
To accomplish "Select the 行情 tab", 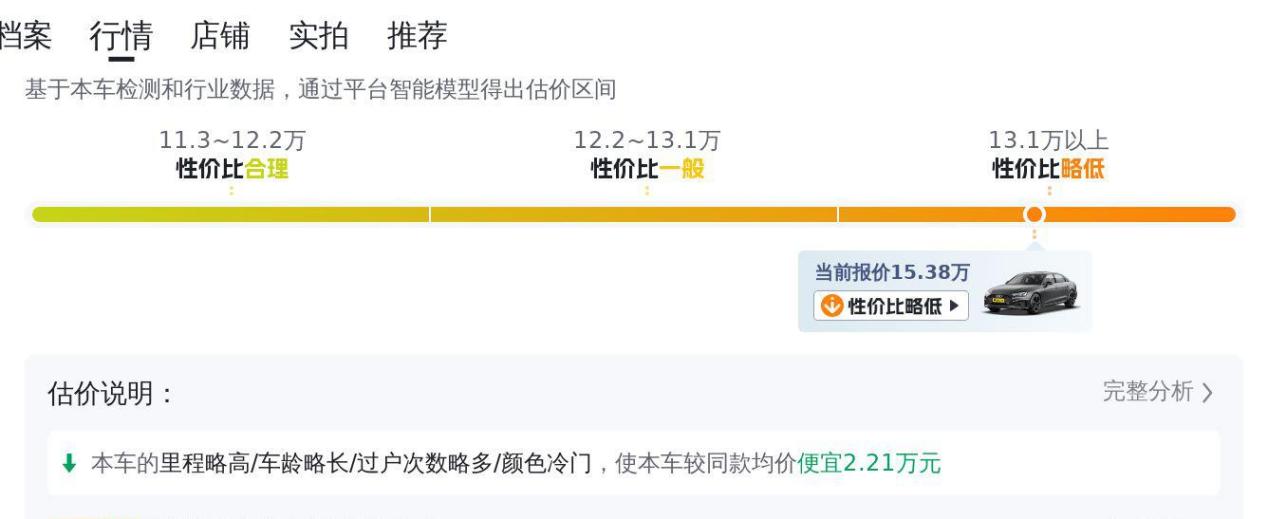I will point(121,36).
